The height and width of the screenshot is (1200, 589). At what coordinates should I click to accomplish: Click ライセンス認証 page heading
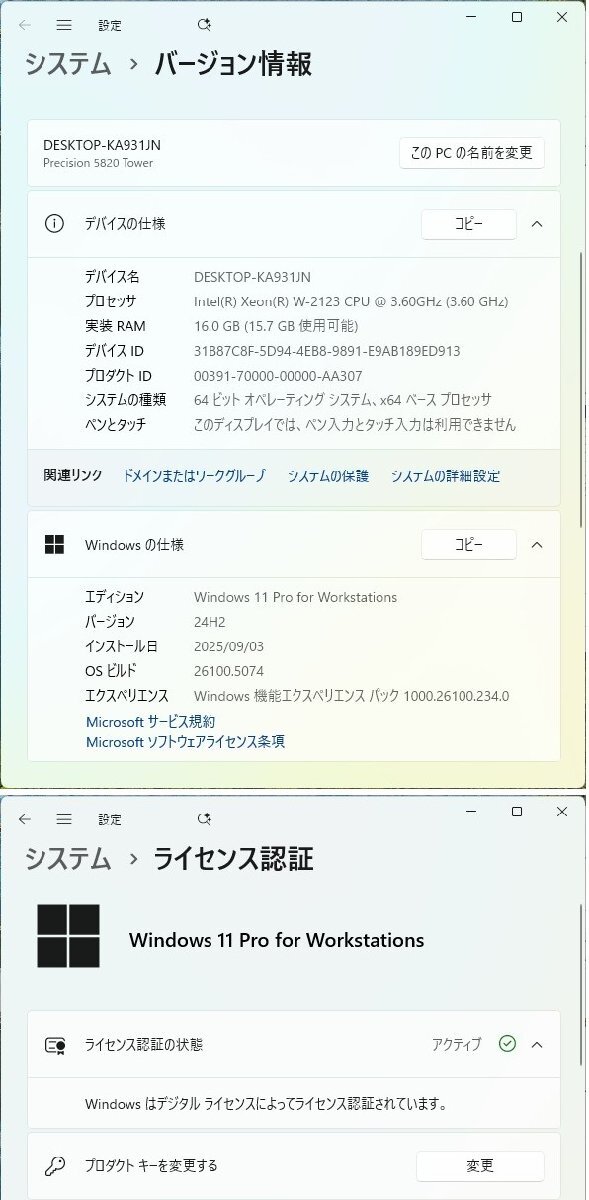click(x=234, y=858)
